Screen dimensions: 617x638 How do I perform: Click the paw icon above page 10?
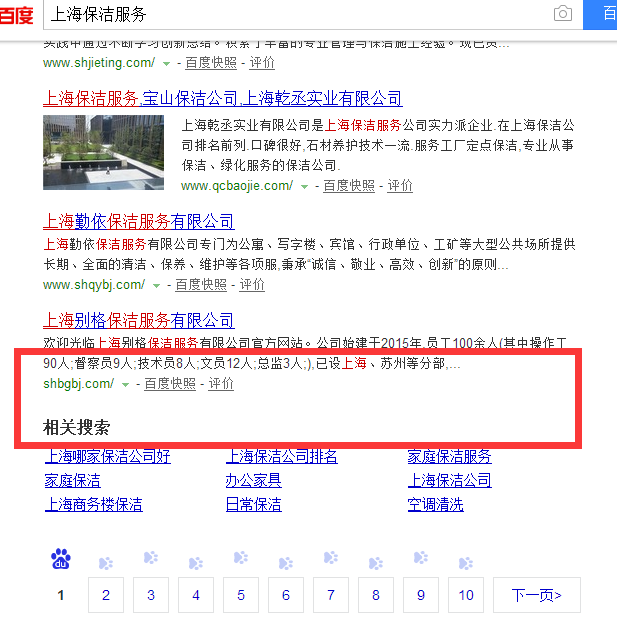coord(466,559)
